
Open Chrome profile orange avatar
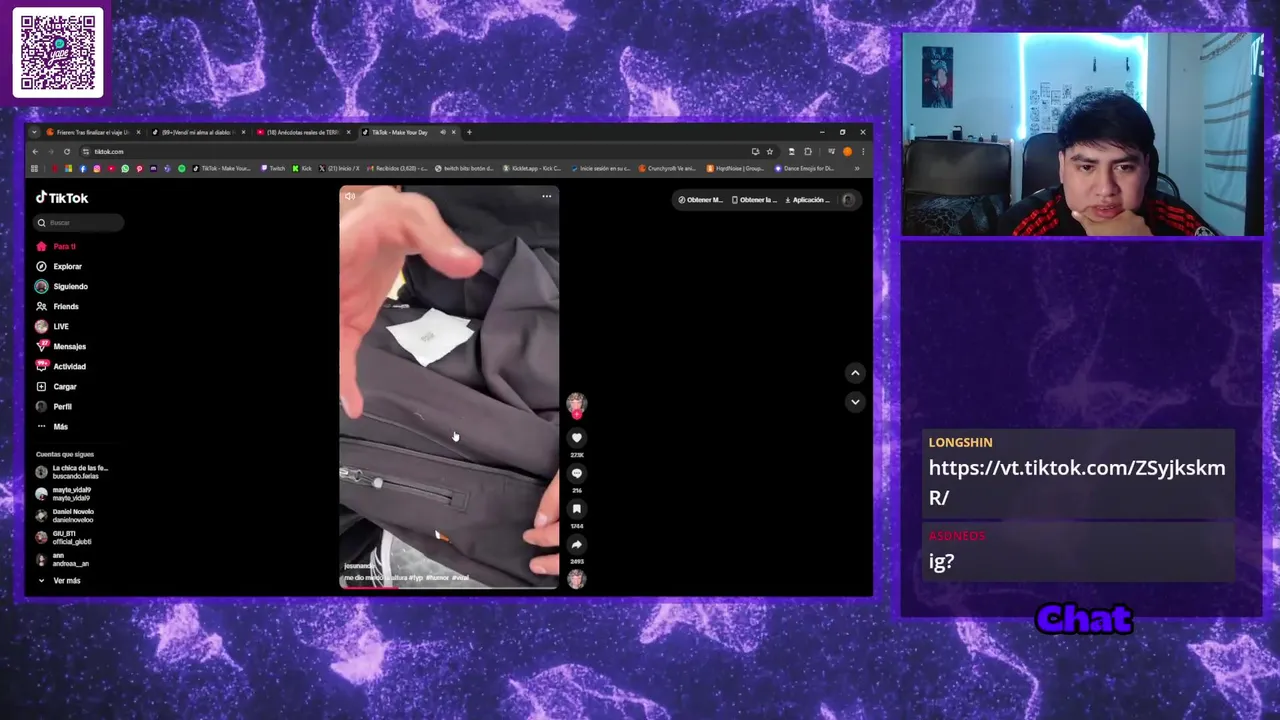[848, 152]
